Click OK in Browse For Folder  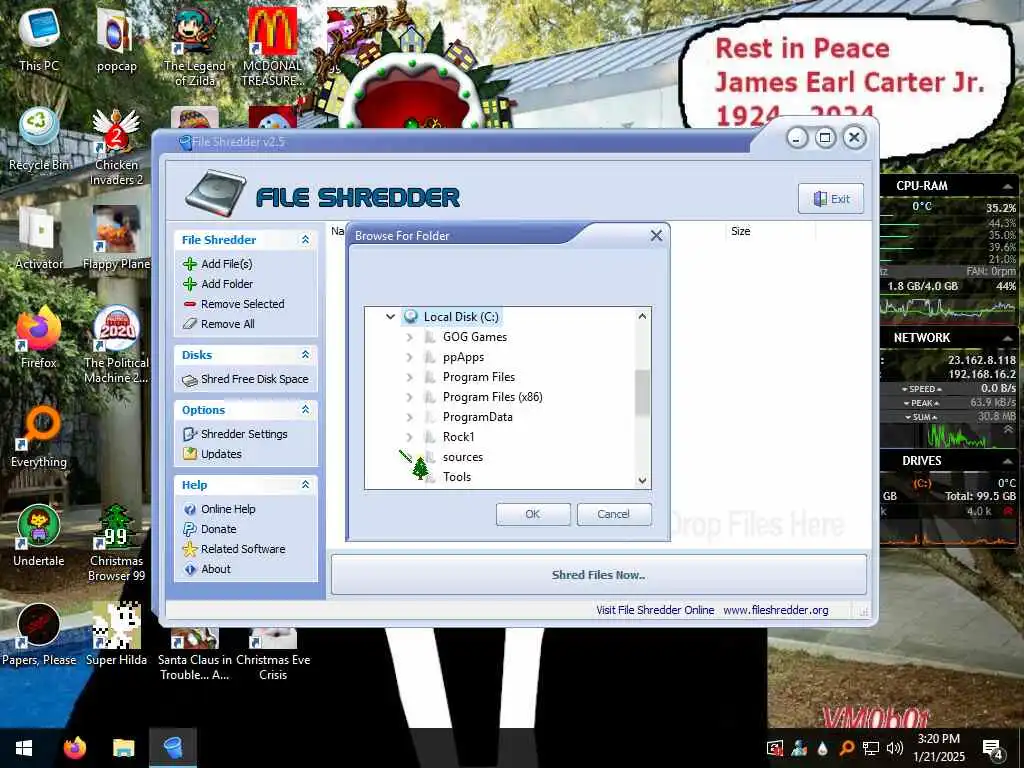533,514
